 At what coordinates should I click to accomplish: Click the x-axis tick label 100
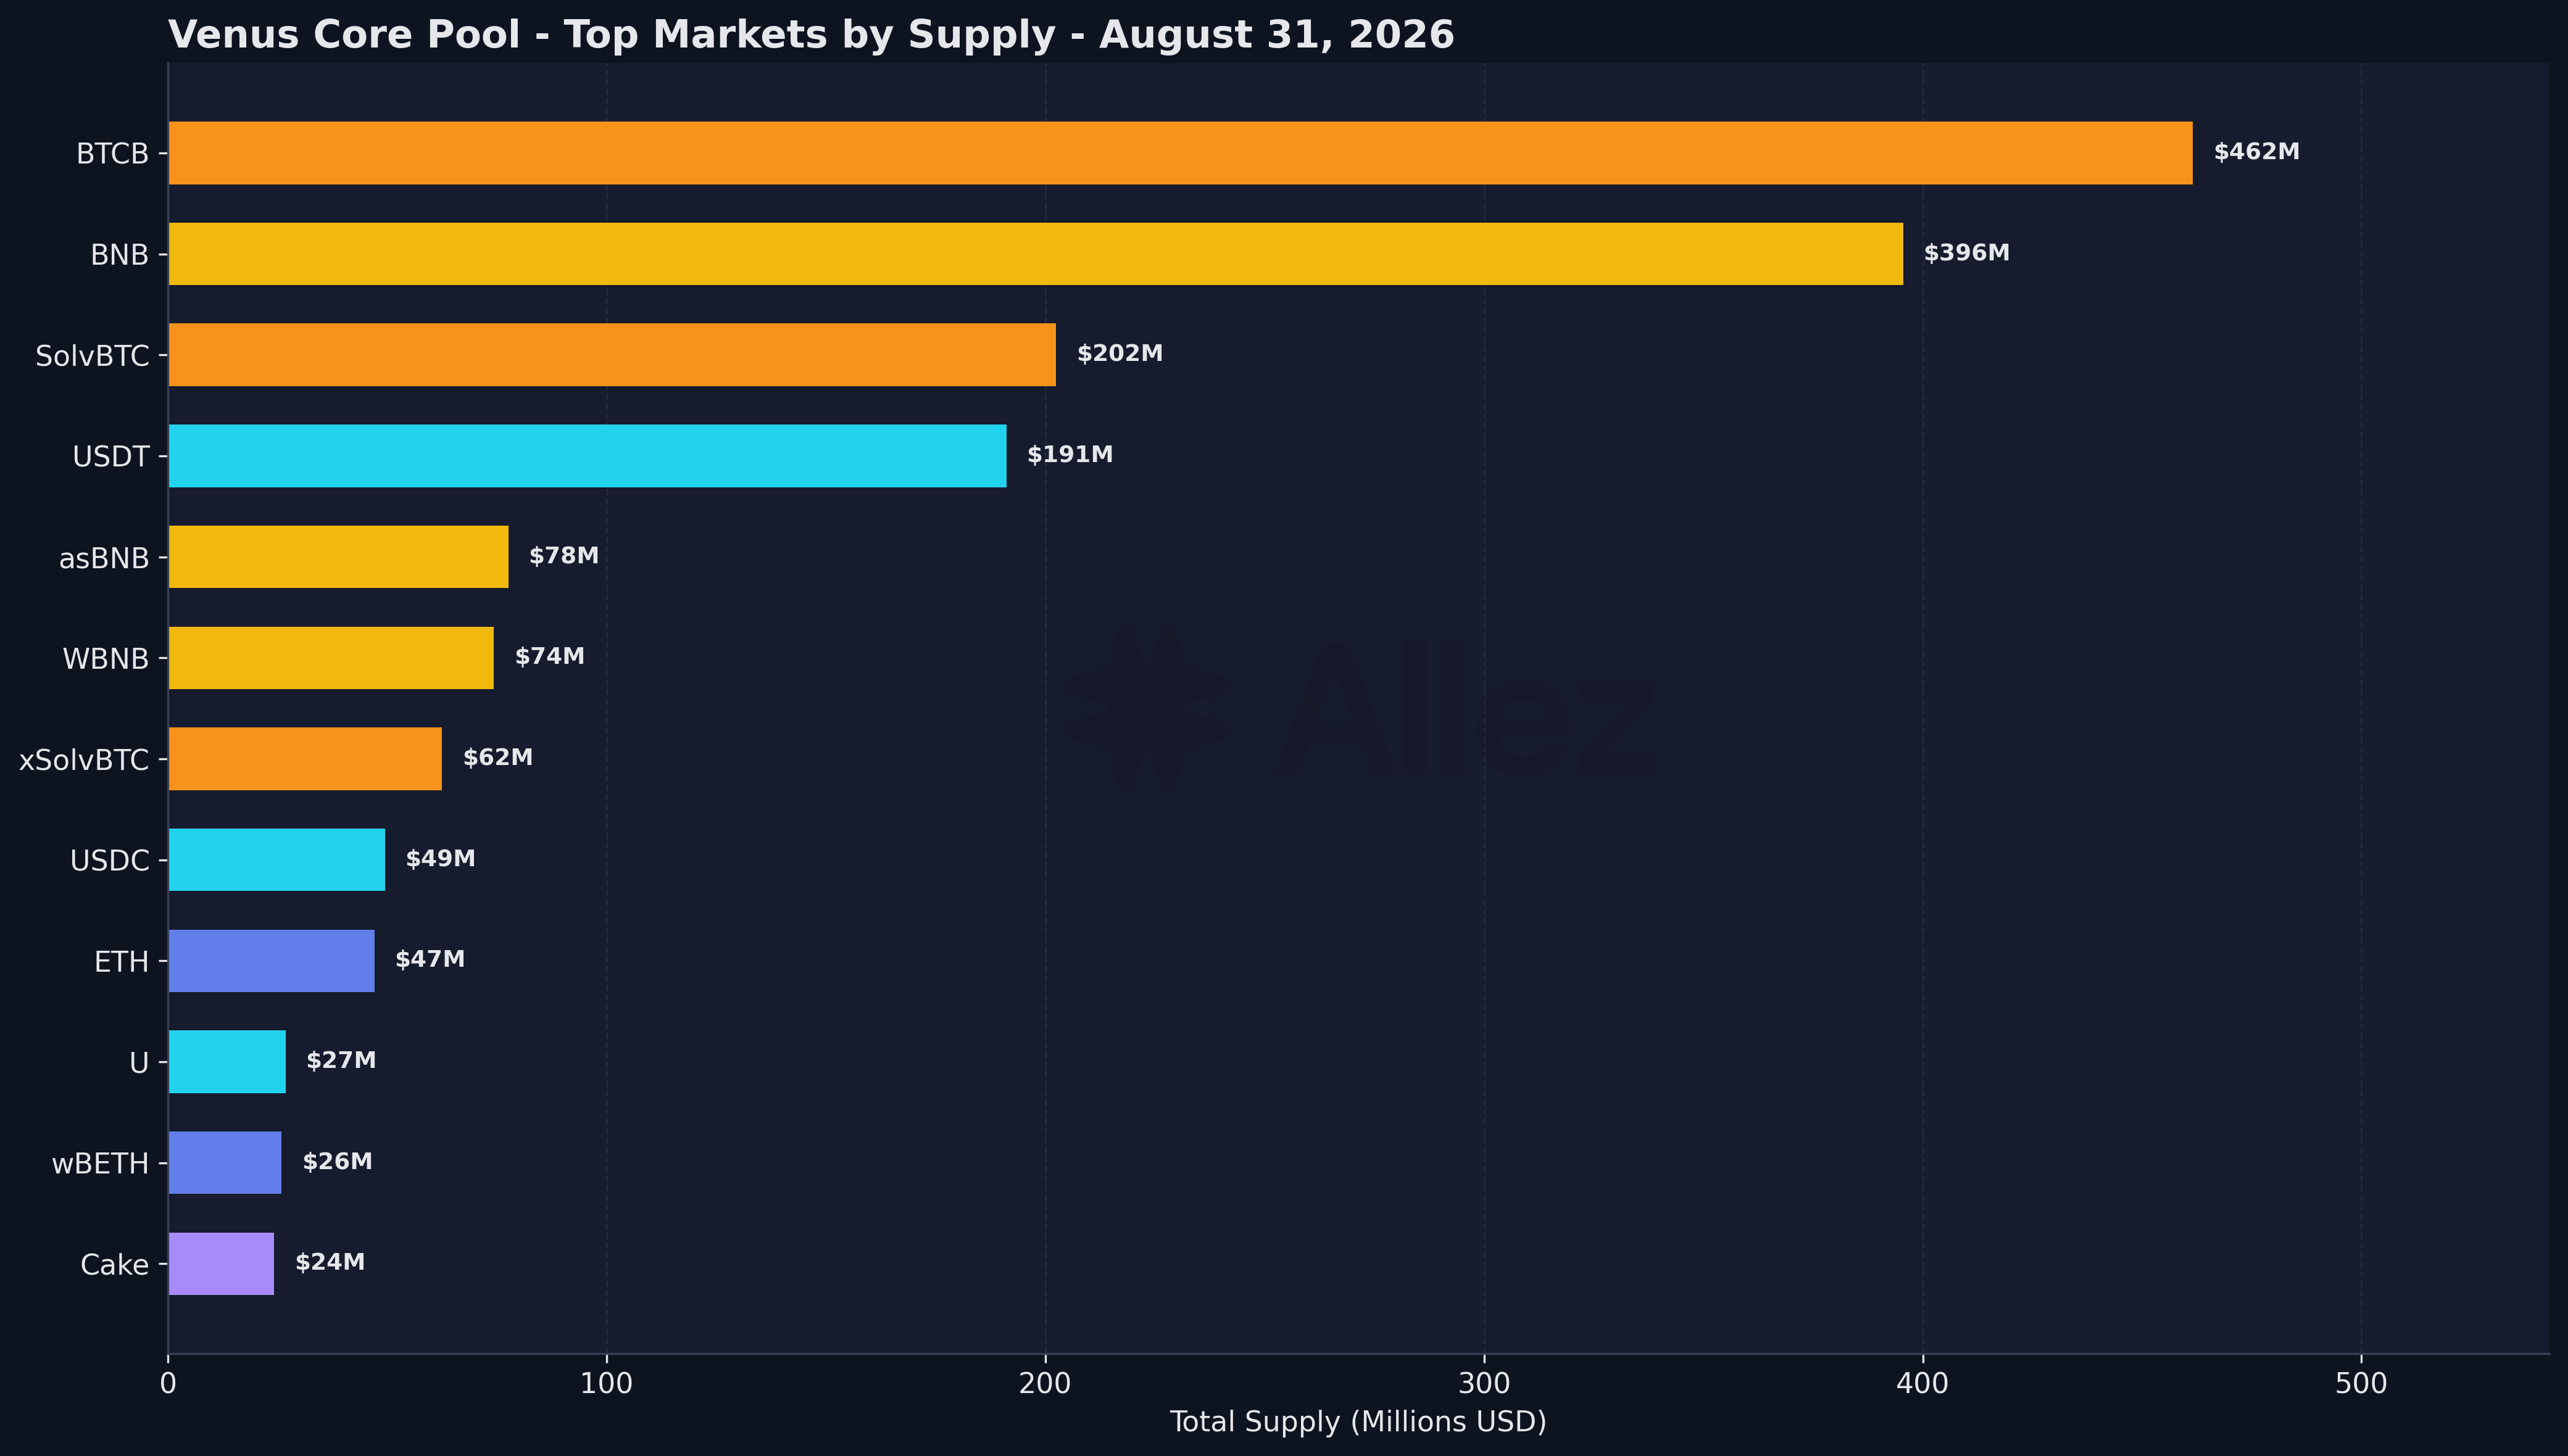click(x=607, y=1384)
